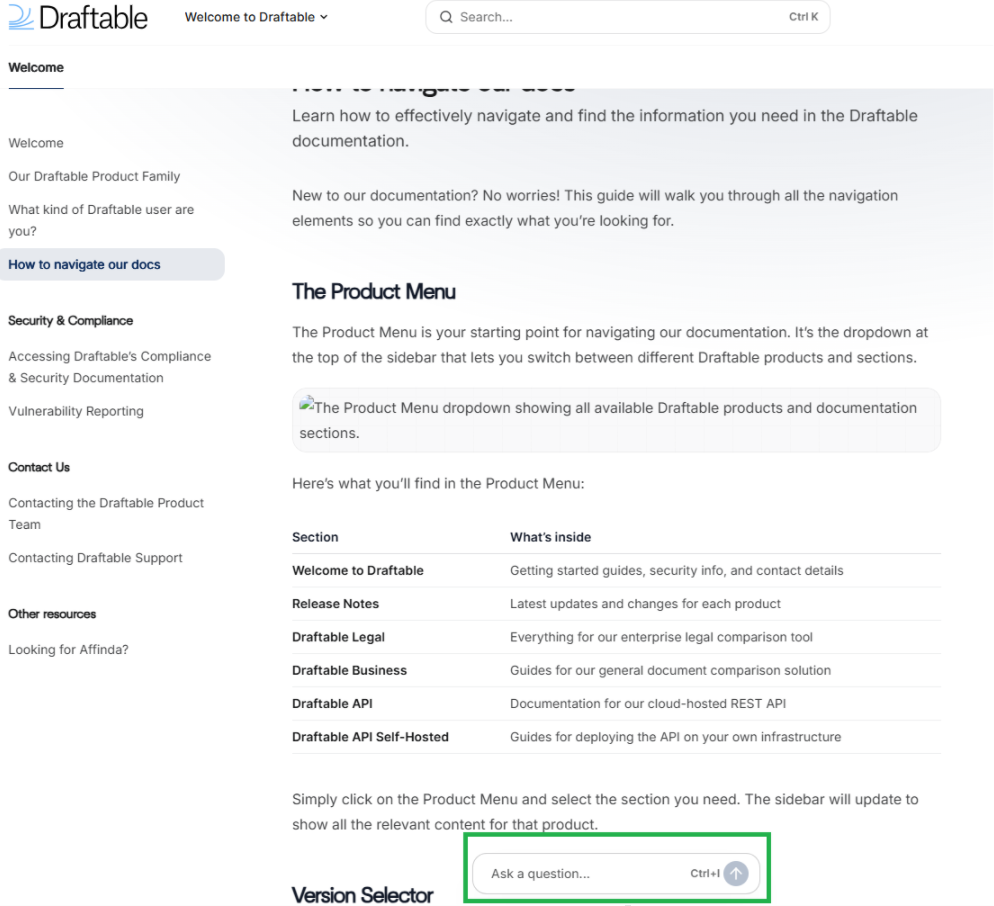The image size is (994, 906).
Task: Open 'Contacting the Draftable Product Team'
Action: tap(106, 513)
